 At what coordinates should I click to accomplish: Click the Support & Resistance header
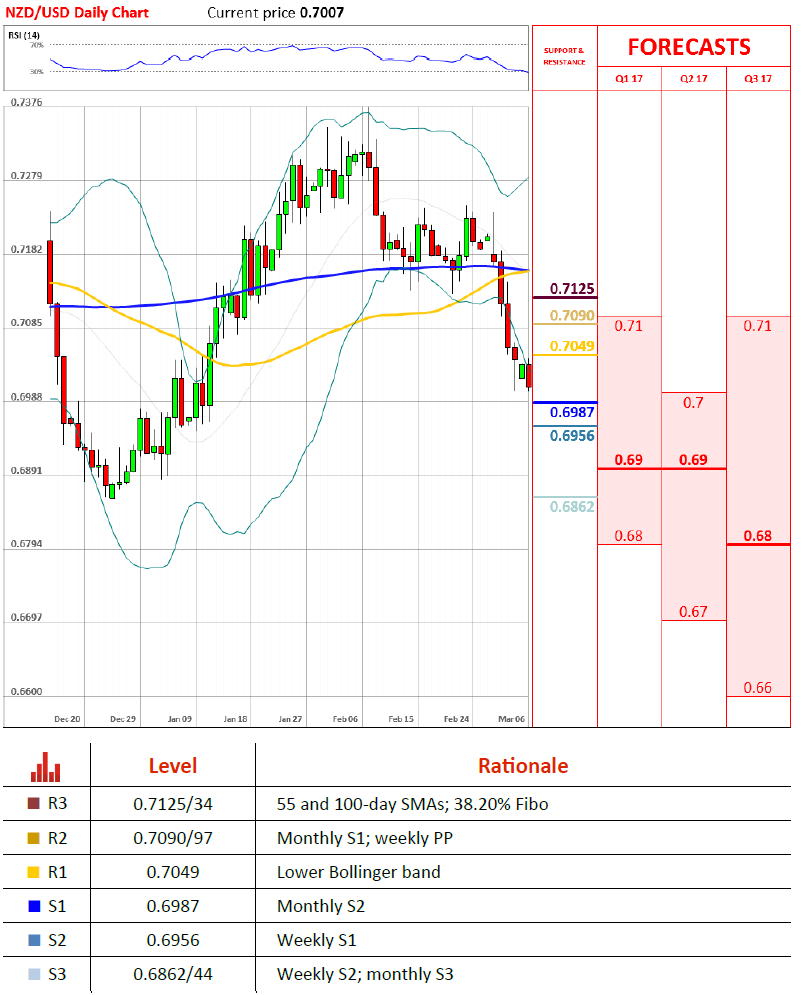tap(564, 56)
